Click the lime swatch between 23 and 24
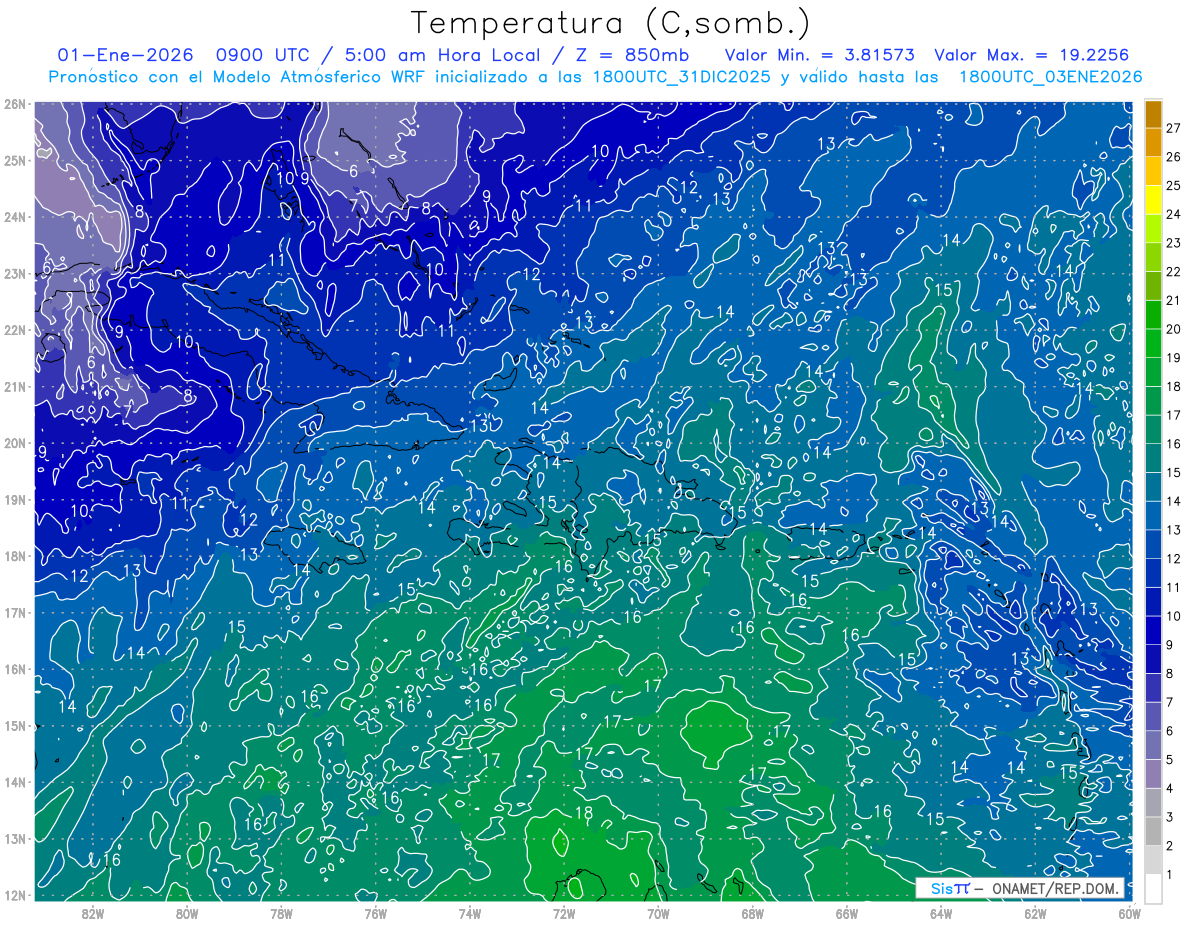This screenshot has width=1200, height=927. coord(1153,229)
